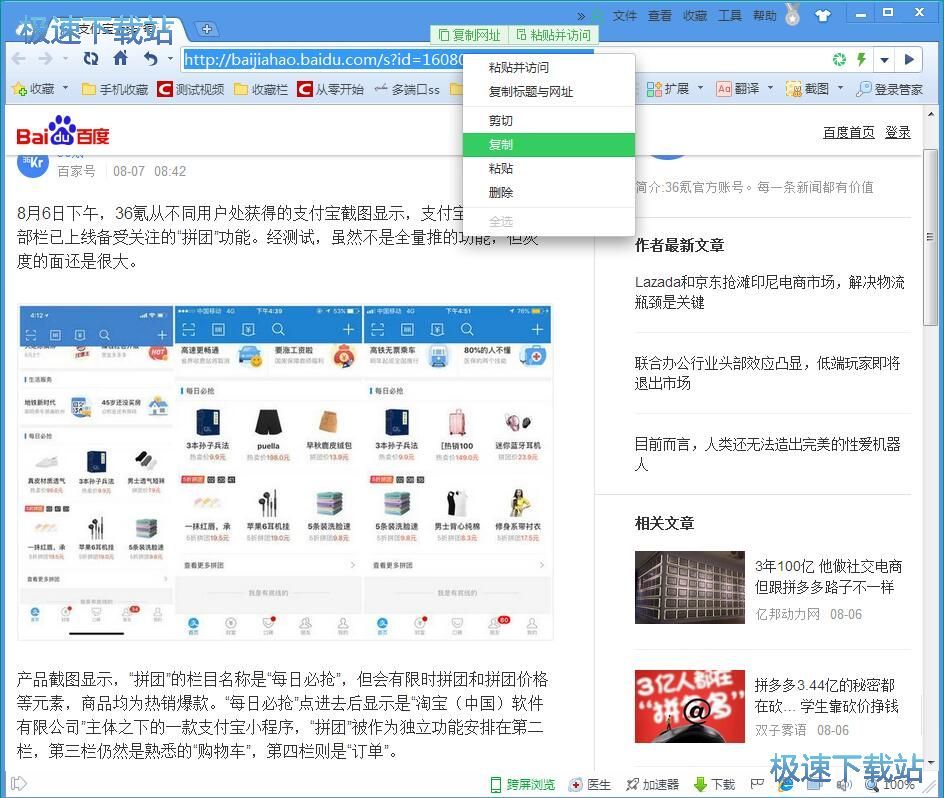Expand the hidden menu chevron in title bar
The image size is (944, 798).
(x=580, y=16)
